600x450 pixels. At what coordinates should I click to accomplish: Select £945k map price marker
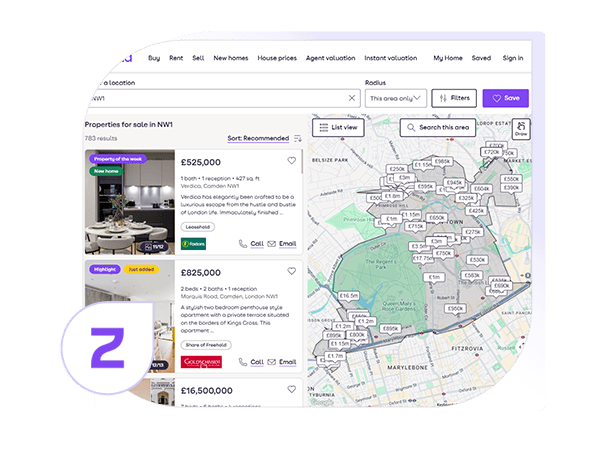pyautogui.click(x=454, y=183)
